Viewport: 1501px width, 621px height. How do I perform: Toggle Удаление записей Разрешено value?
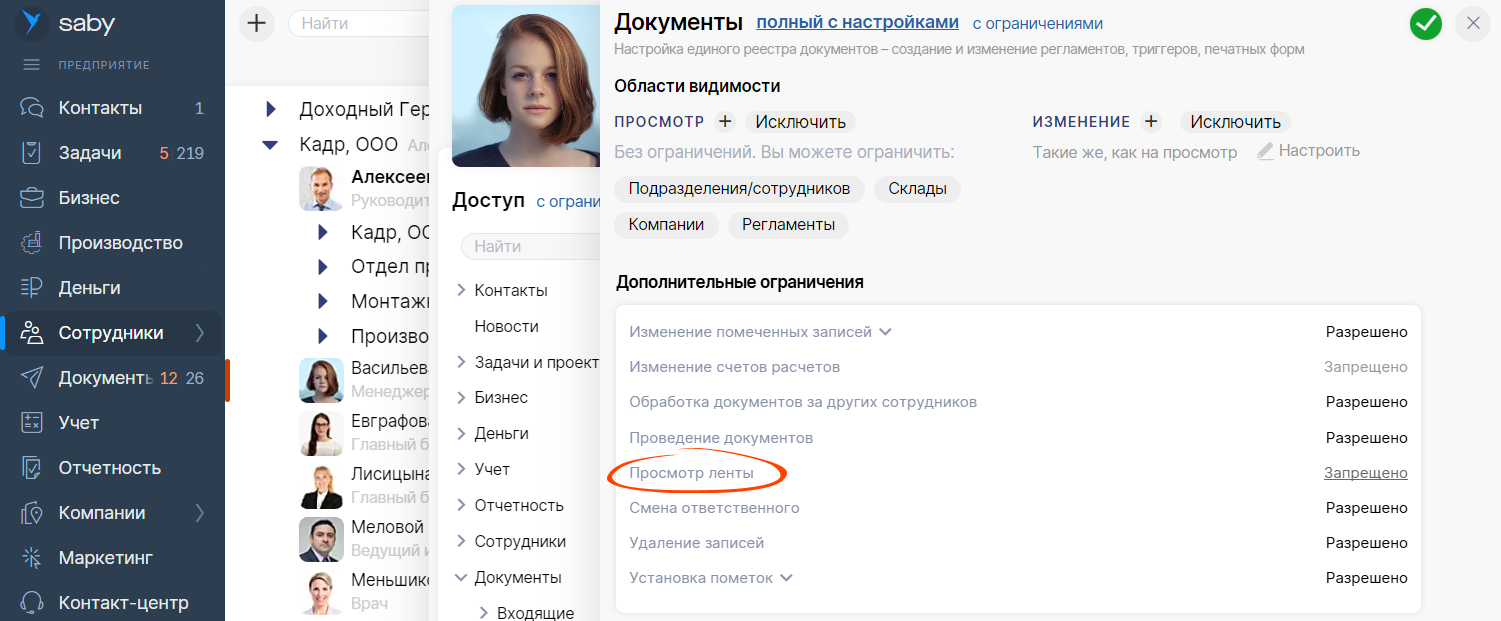click(x=1366, y=543)
